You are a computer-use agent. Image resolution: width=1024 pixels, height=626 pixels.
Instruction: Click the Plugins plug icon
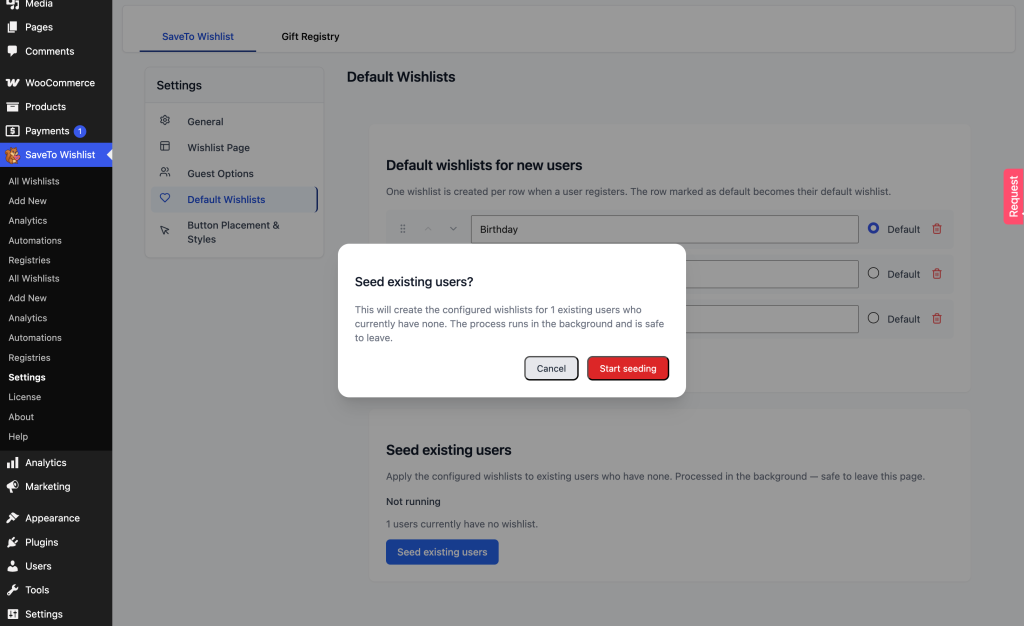point(12,542)
